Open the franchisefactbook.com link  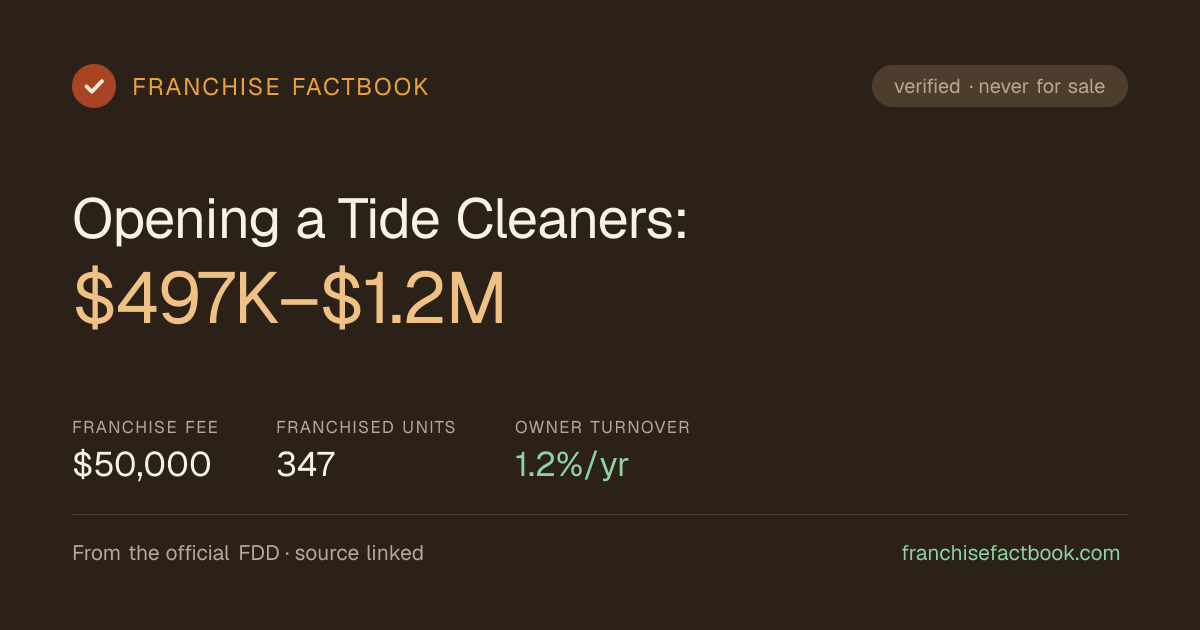tap(1011, 553)
